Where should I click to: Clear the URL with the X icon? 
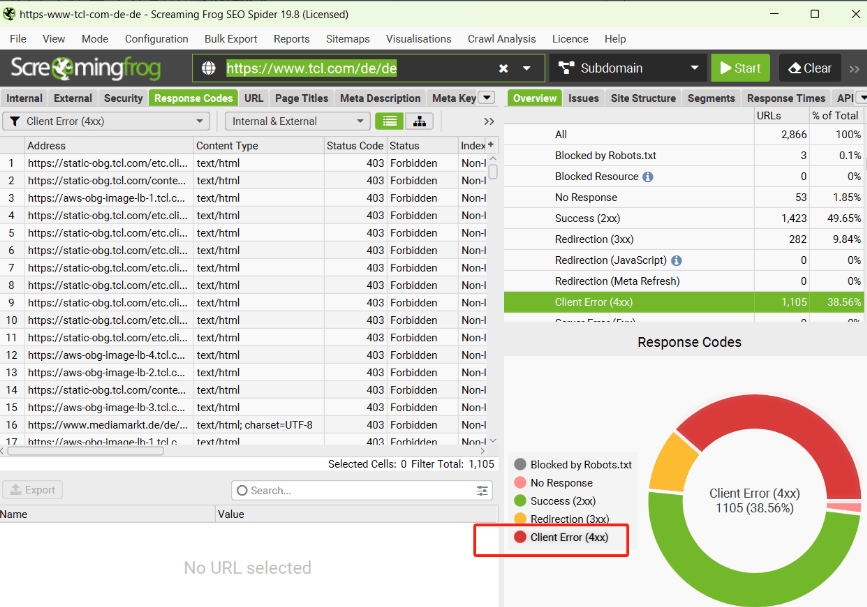(x=504, y=68)
